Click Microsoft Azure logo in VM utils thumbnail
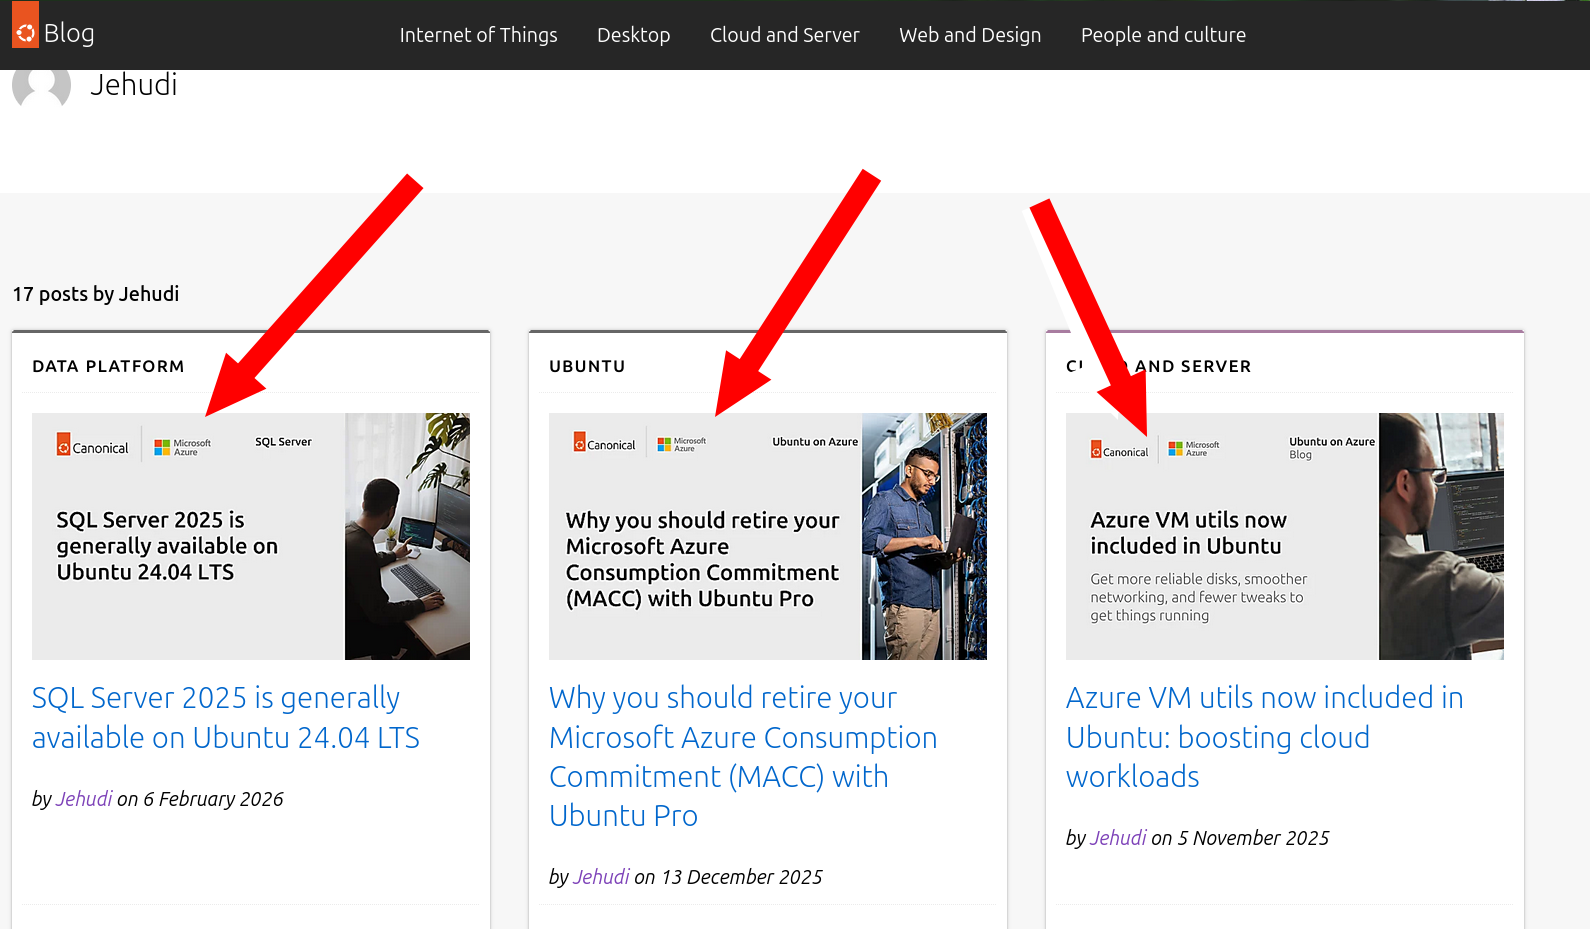This screenshot has width=1590, height=929. pyautogui.click(x=1194, y=449)
